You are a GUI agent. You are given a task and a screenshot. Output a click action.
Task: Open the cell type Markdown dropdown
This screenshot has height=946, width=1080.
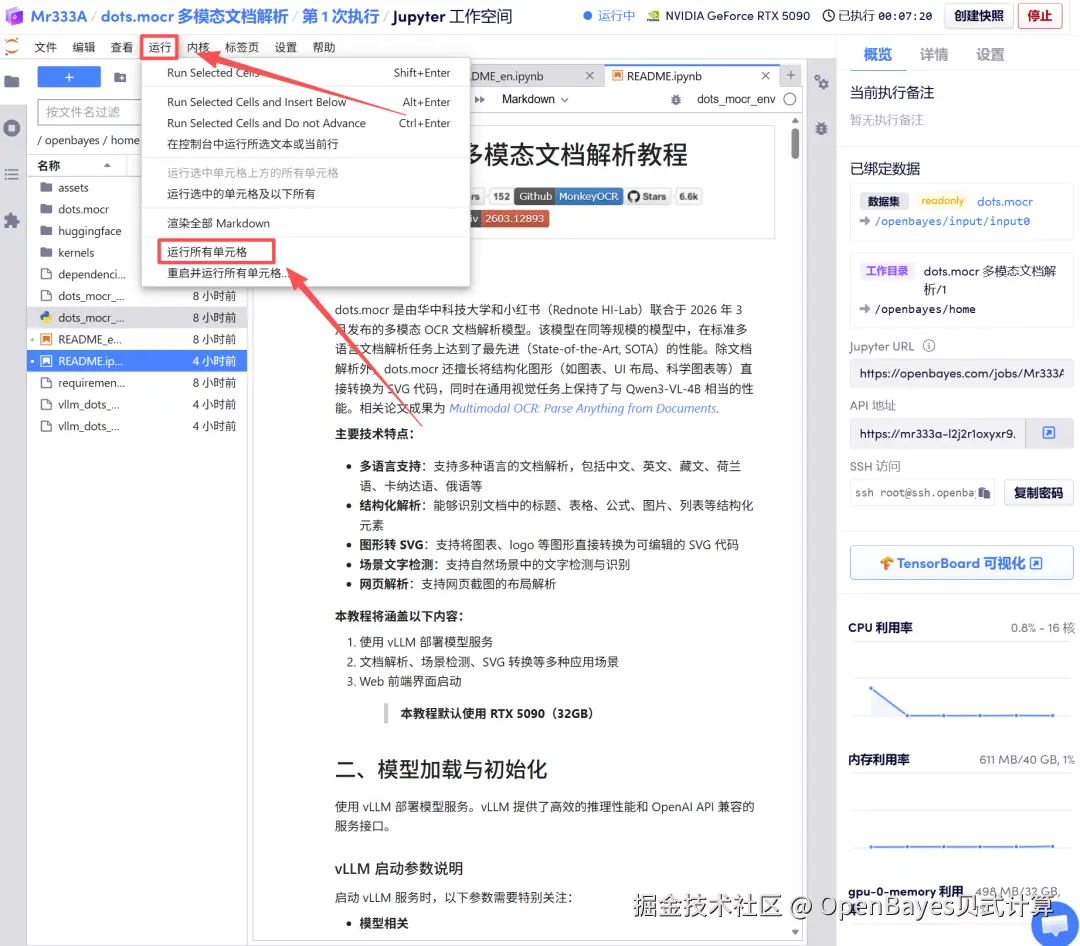point(534,99)
